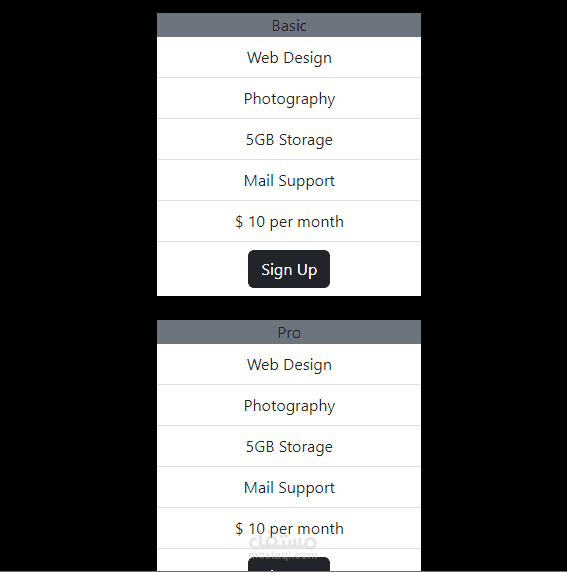The image size is (567, 572).
Task: Select the Pro plan header
Action: (x=289, y=332)
